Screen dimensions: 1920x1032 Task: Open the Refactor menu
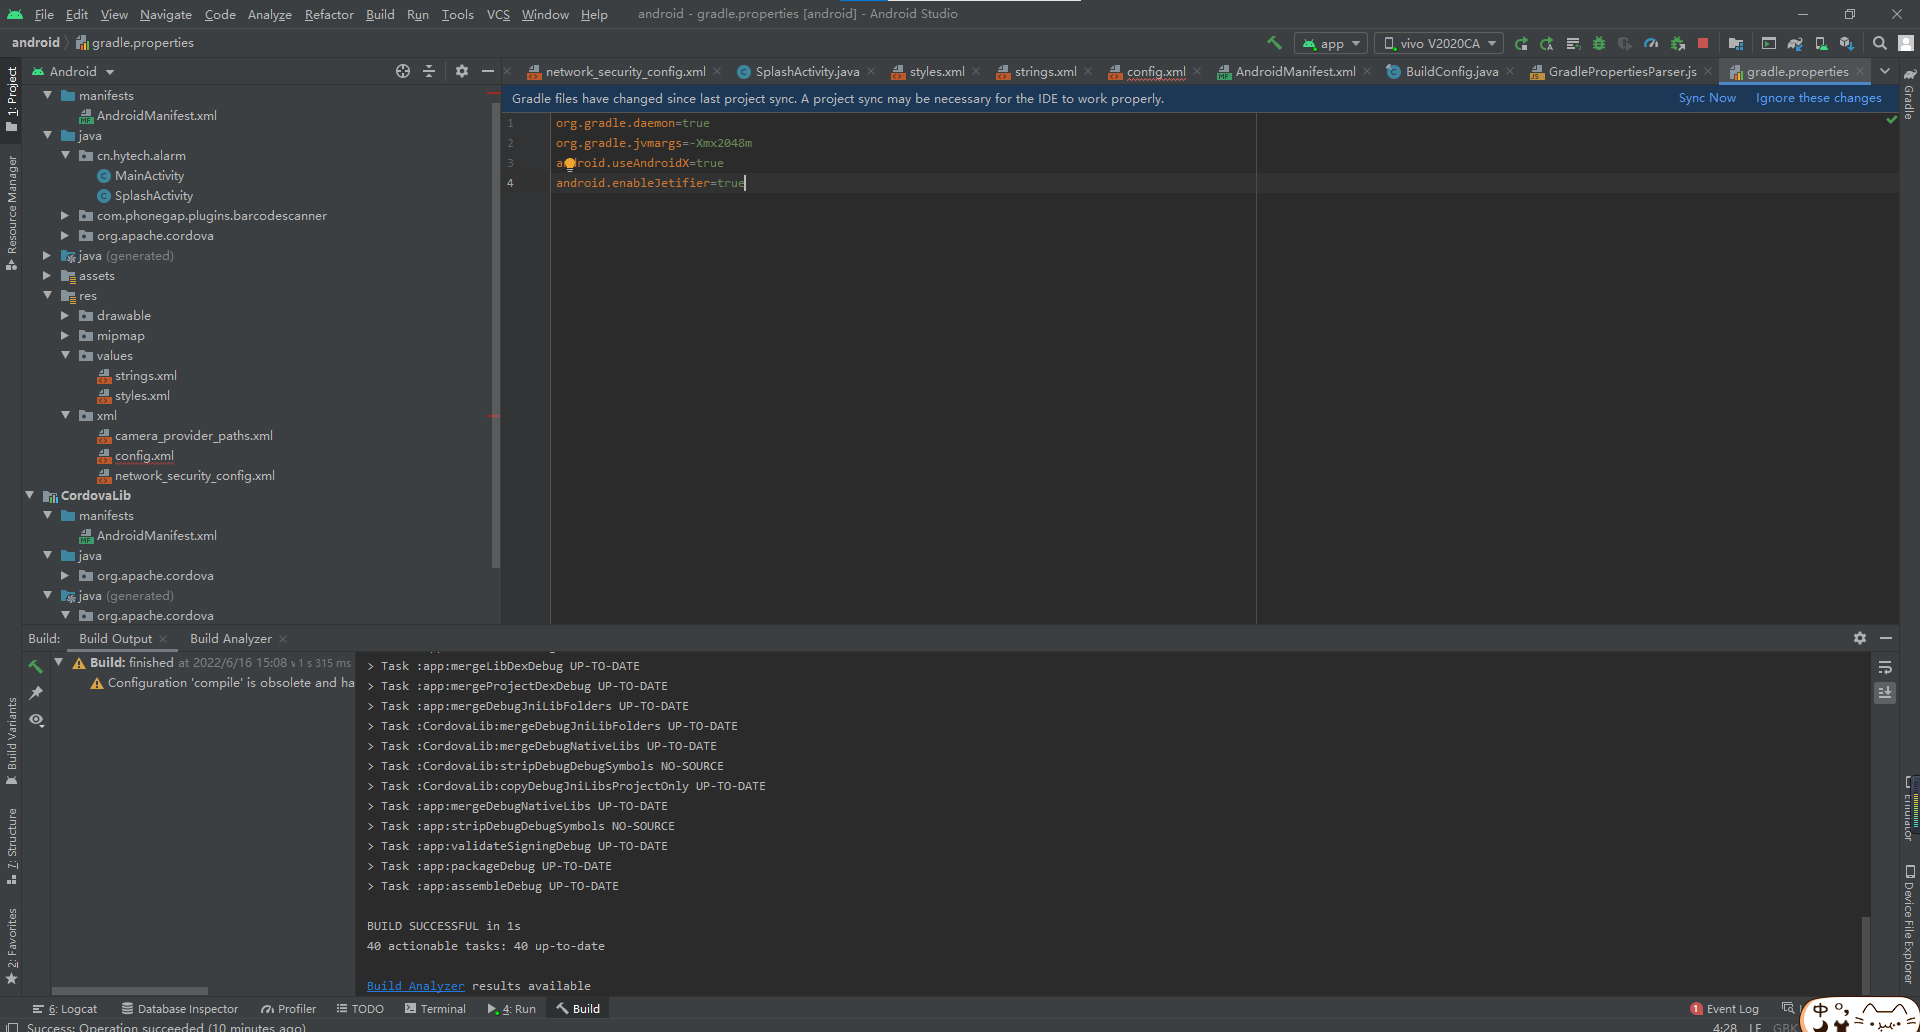329,14
